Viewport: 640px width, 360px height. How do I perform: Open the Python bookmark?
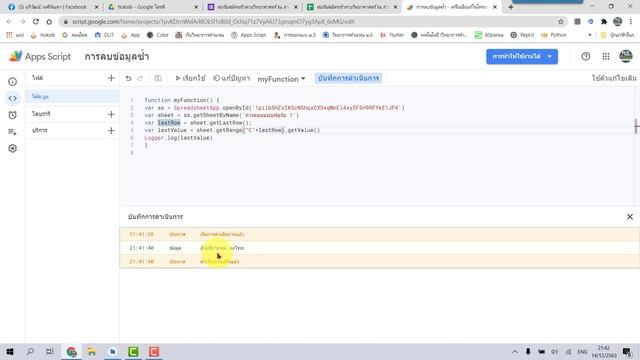pyautogui.click(x=554, y=35)
